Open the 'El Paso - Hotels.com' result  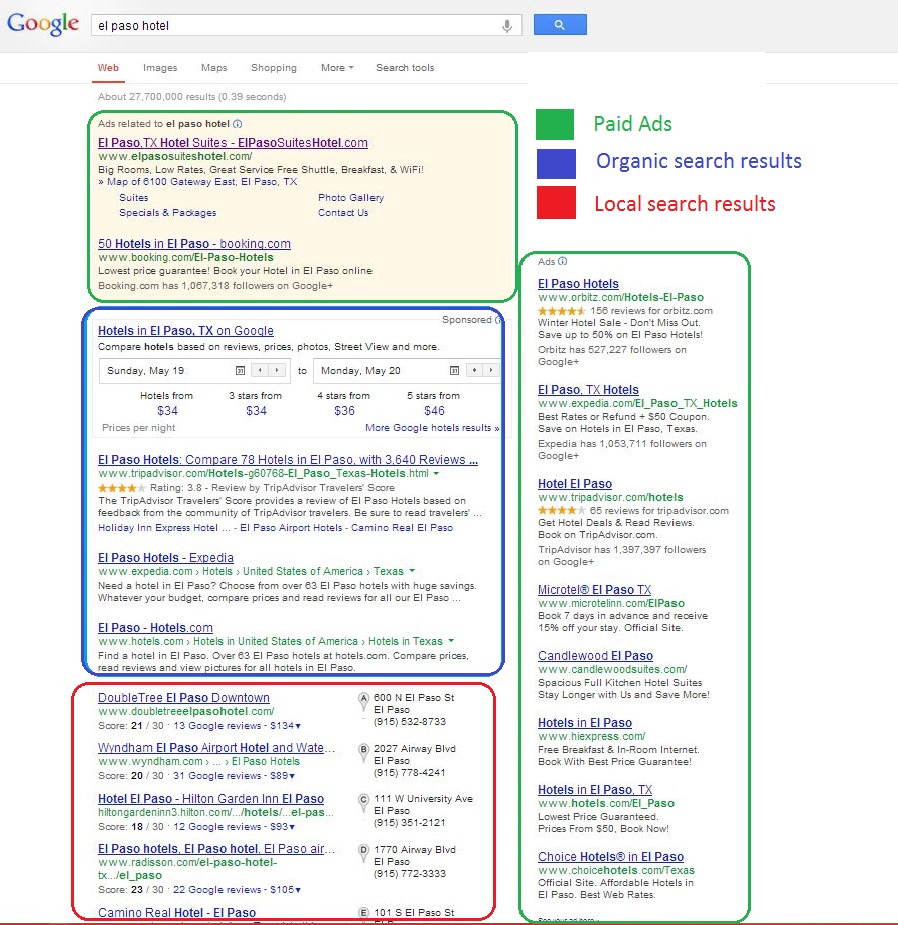pos(155,628)
